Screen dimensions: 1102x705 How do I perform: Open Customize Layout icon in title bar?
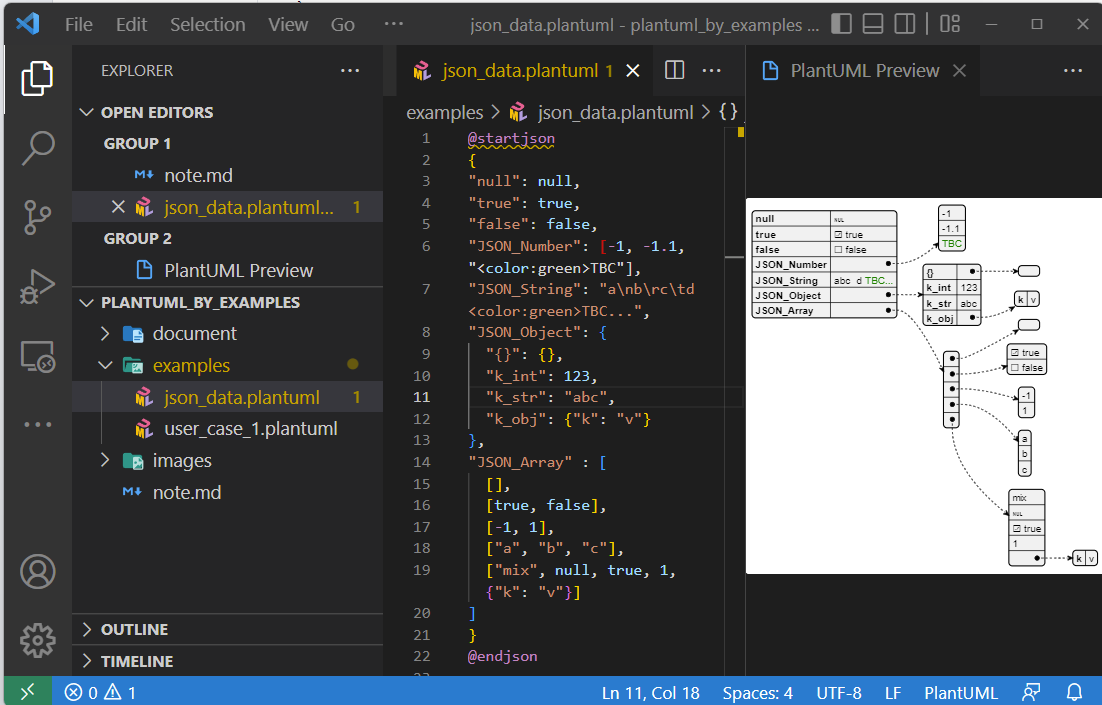[x=949, y=24]
